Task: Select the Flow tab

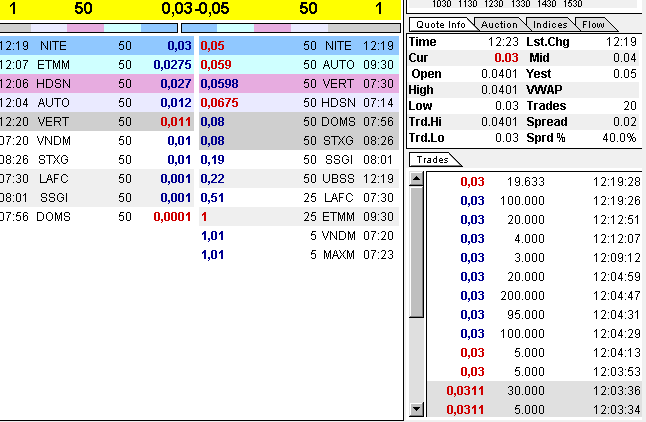Action: 593,24
